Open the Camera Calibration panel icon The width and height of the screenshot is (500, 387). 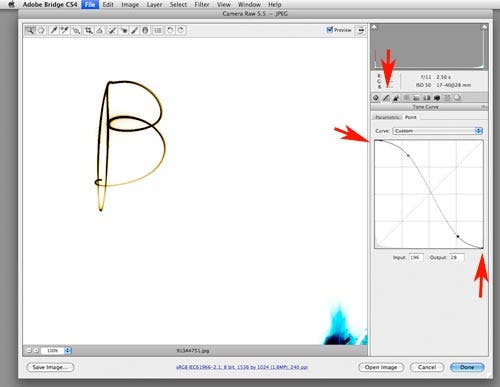[x=437, y=98]
